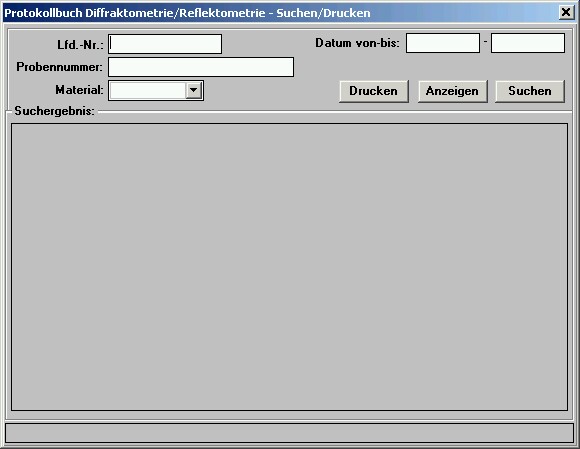Focus the Probennummer text box
This screenshot has width=580, height=449.
pyautogui.click(x=201, y=67)
